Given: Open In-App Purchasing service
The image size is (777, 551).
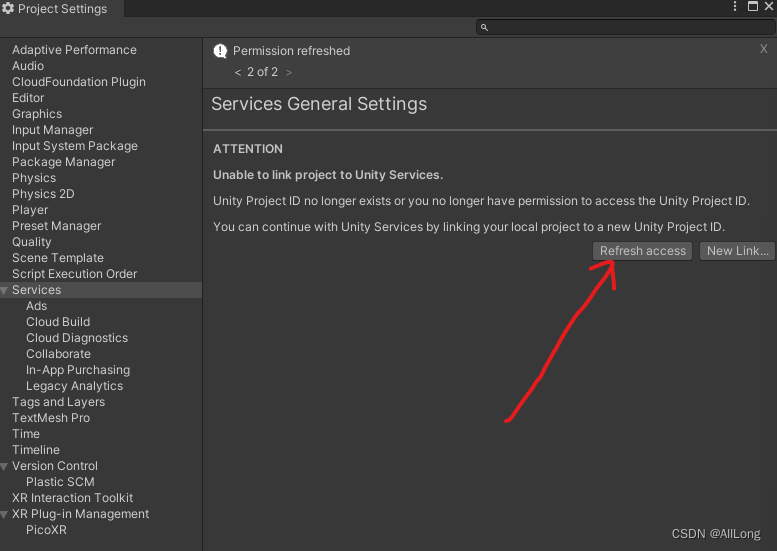Looking at the screenshot, I should (78, 370).
